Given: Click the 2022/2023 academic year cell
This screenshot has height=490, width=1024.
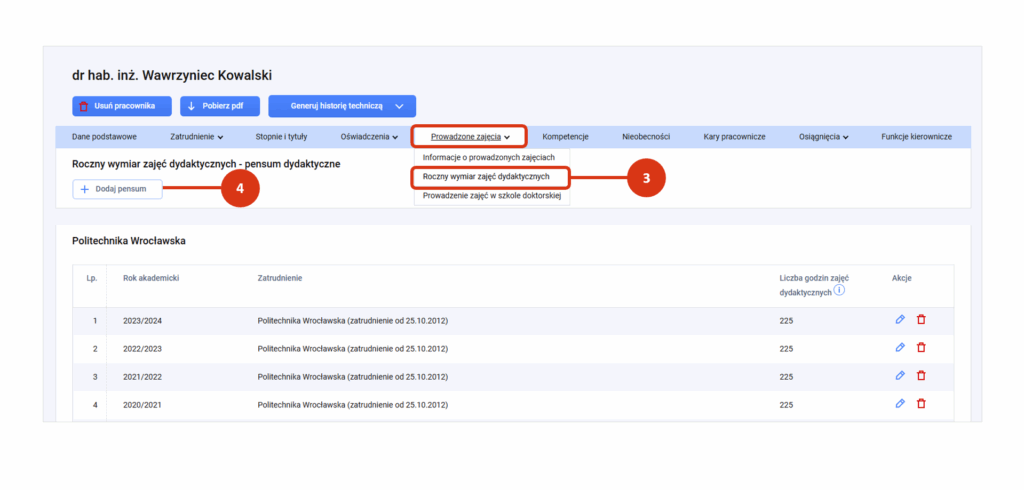Looking at the screenshot, I should (x=142, y=349).
